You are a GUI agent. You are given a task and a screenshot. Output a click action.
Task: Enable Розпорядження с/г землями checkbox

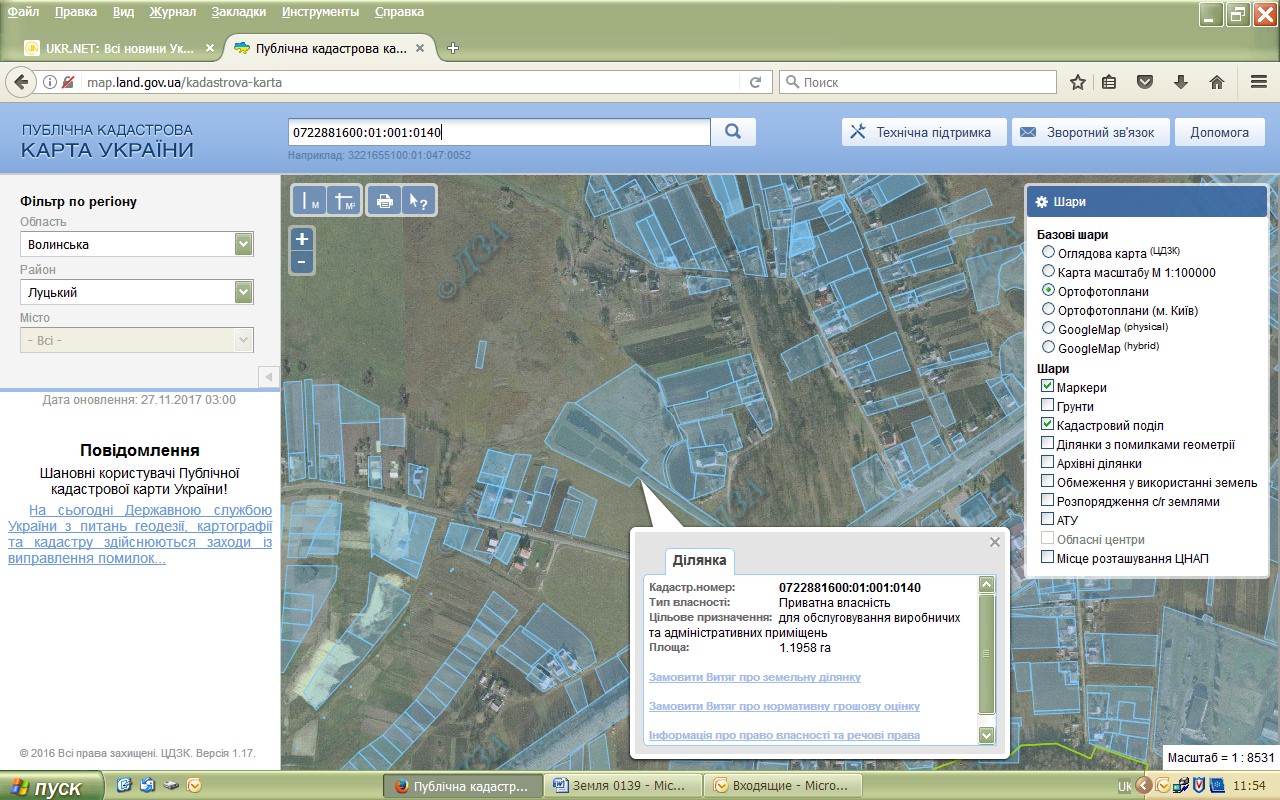[x=1047, y=501]
